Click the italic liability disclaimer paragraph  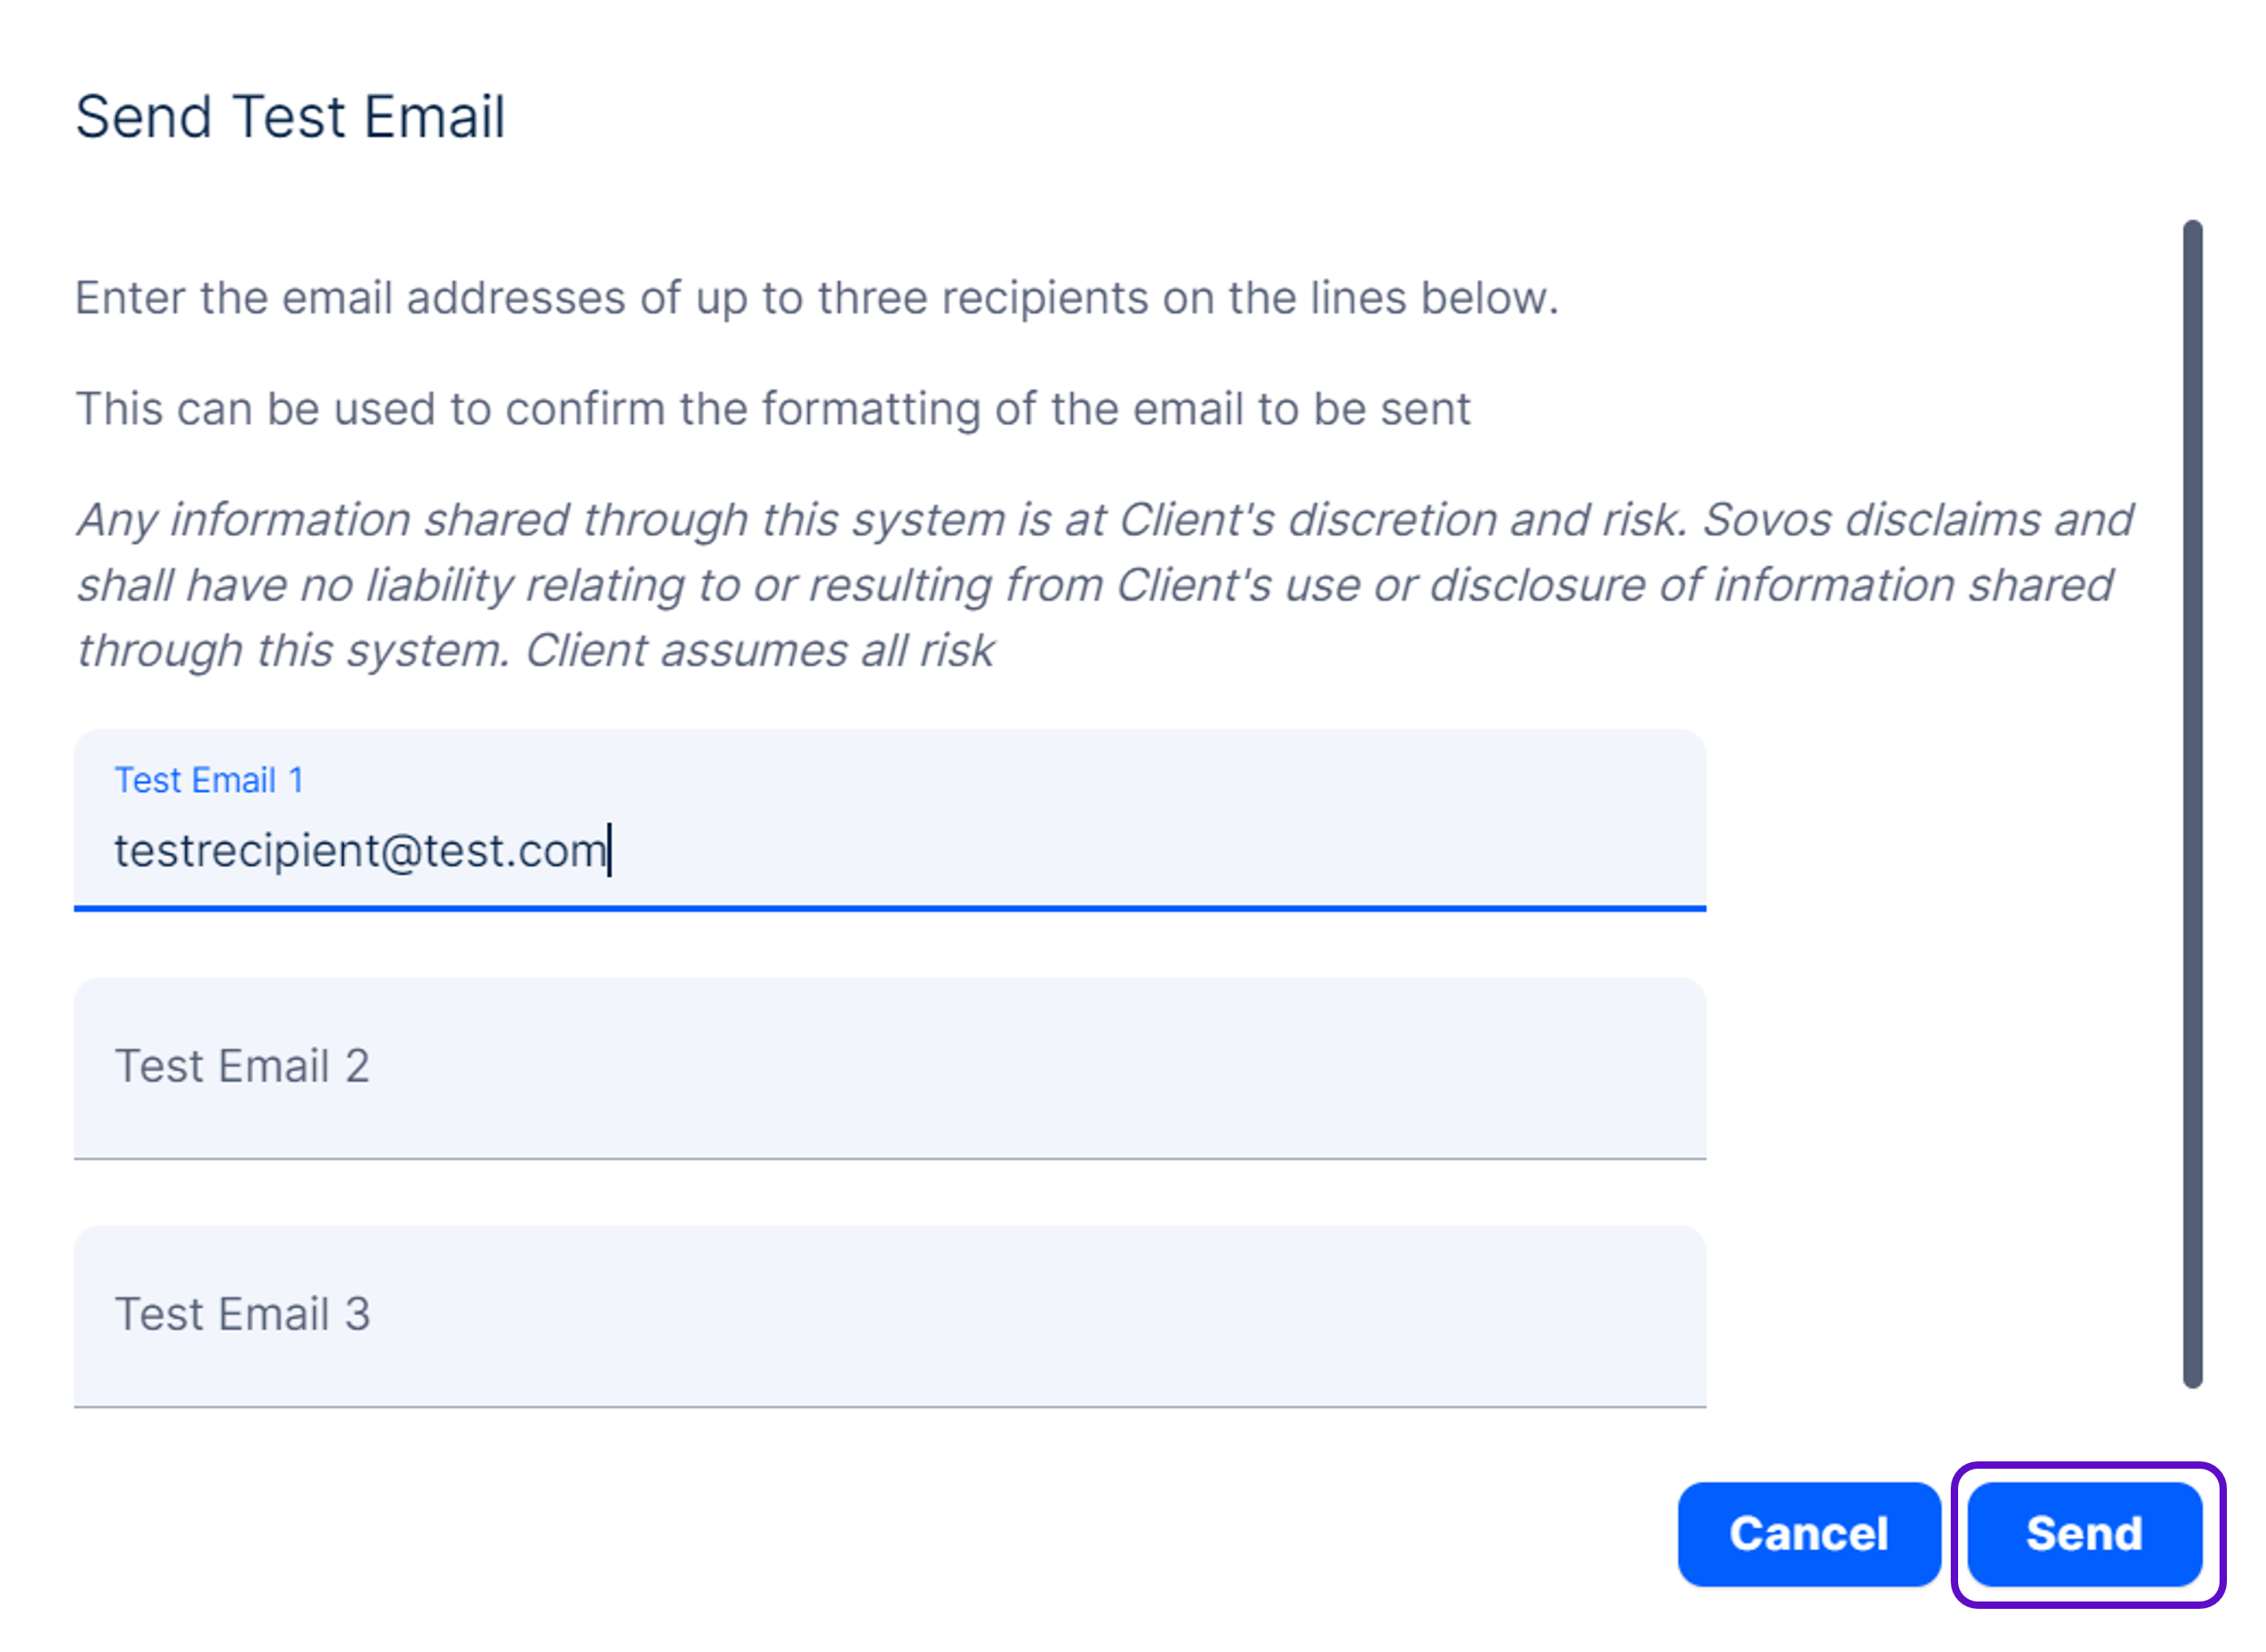point(1100,585)
